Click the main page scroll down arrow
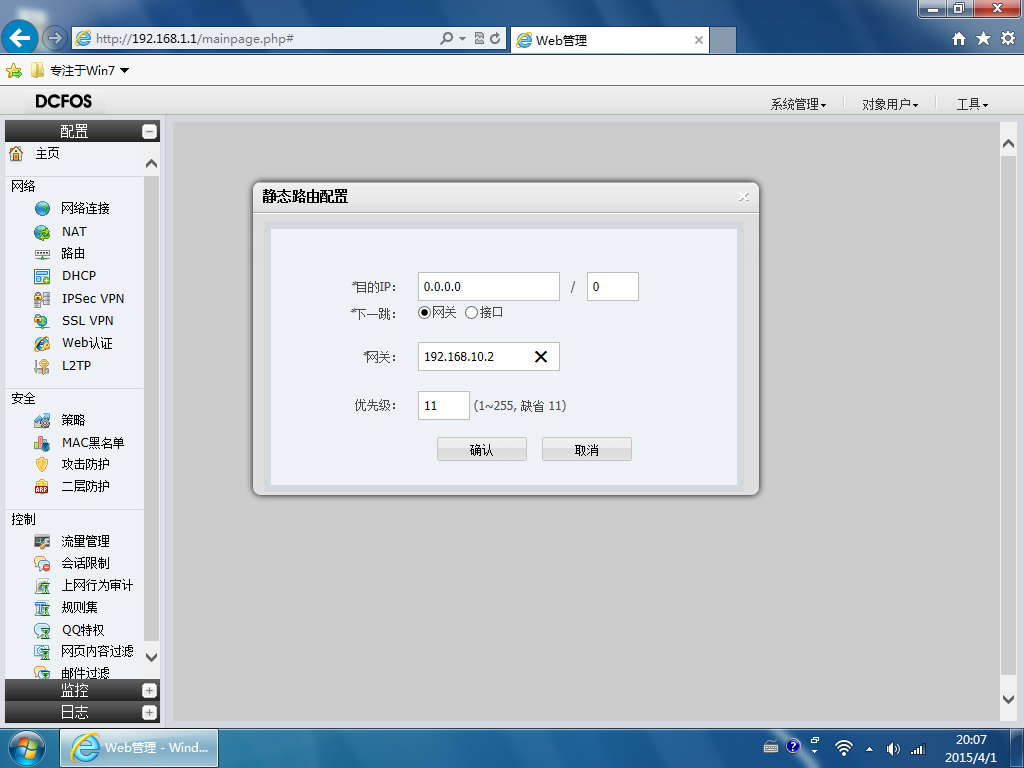The width and height of the screenshot is (1024, 768). (x=1008, y=699)
